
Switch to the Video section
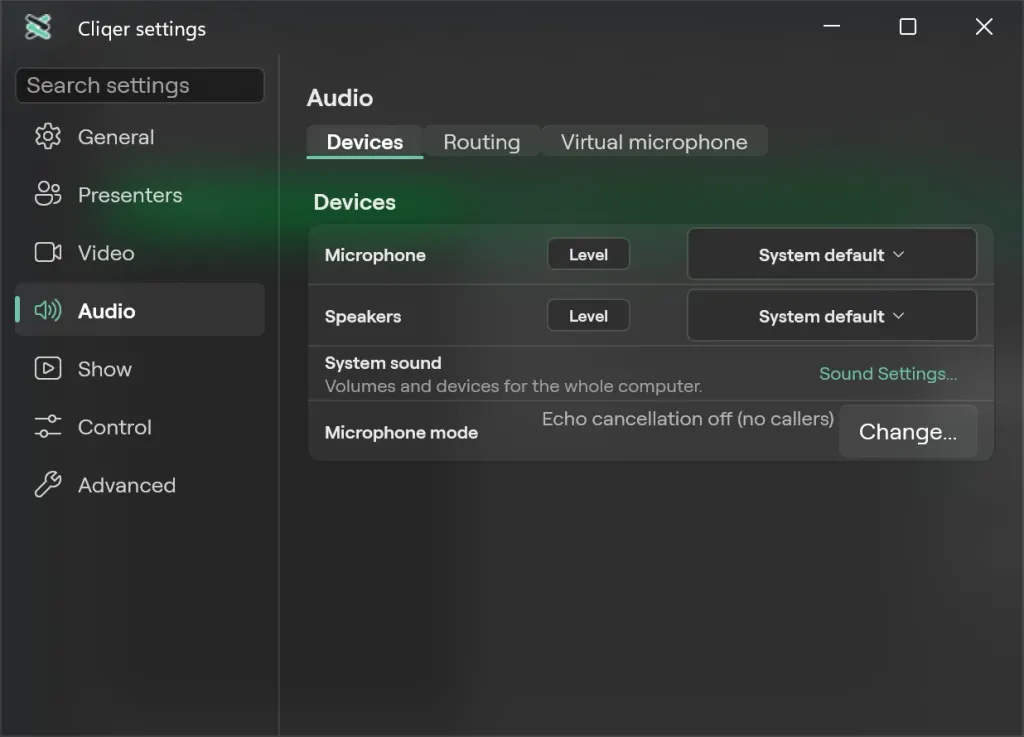(x=140, y=253)
